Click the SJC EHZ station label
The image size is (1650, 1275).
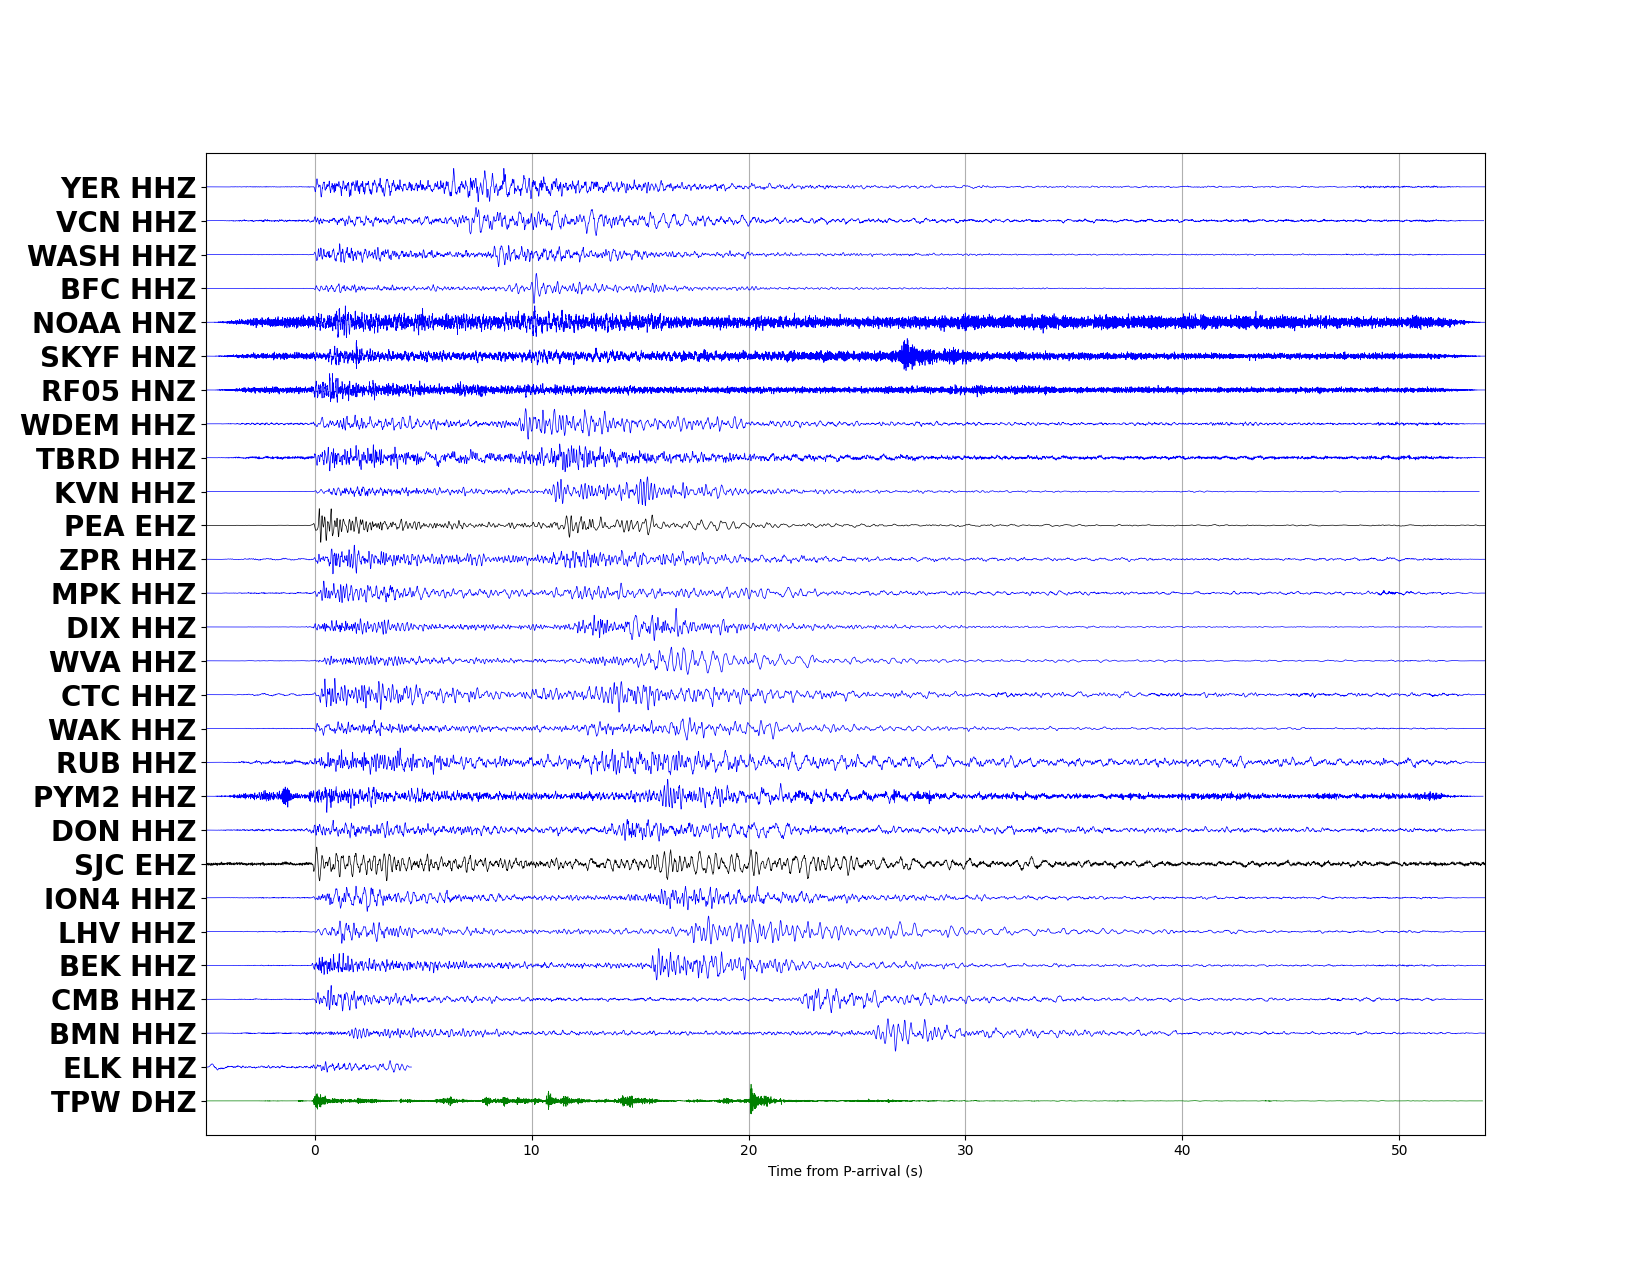pyautogui.click(x=135, y=865)
